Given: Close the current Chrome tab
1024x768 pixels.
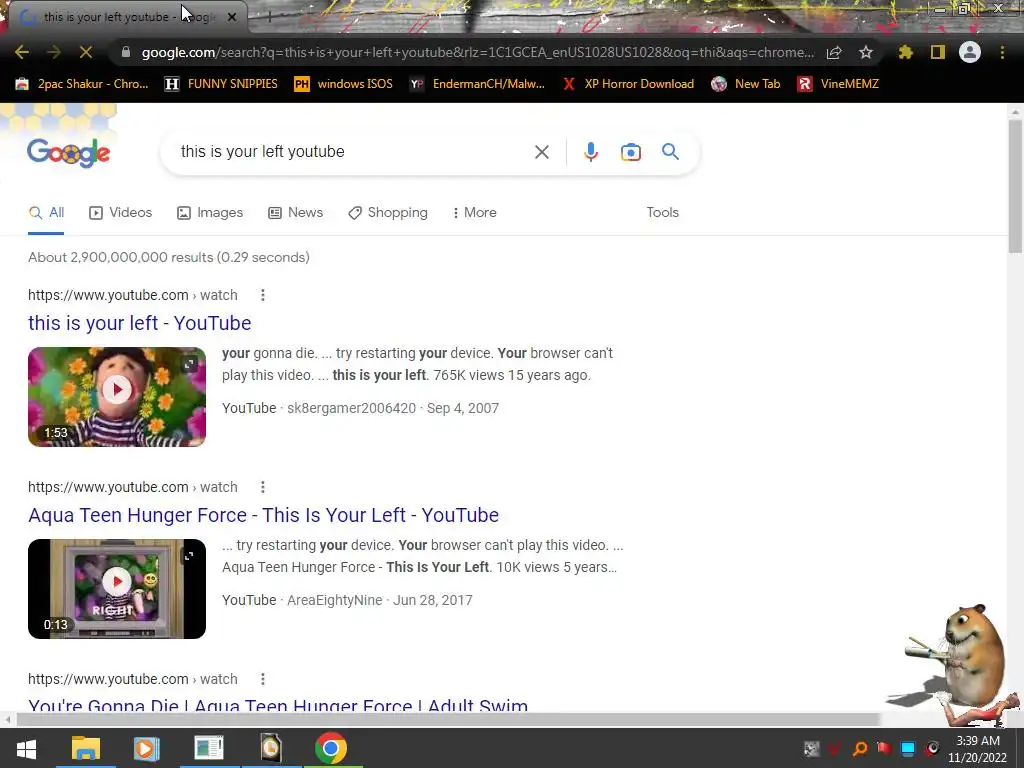Looking at the screenshot, I should (231, 17).
